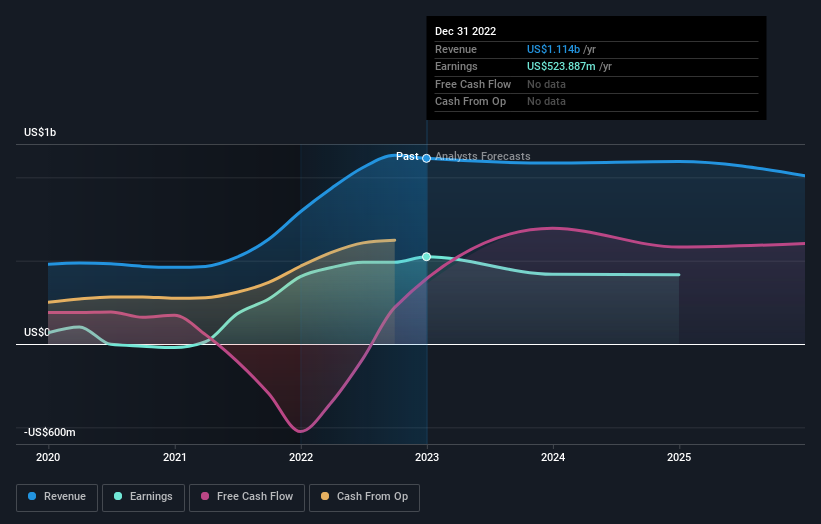The image size is (821, 524).
Task: Click the 2022 x-axis label
Action: click(x=301, y=458)
